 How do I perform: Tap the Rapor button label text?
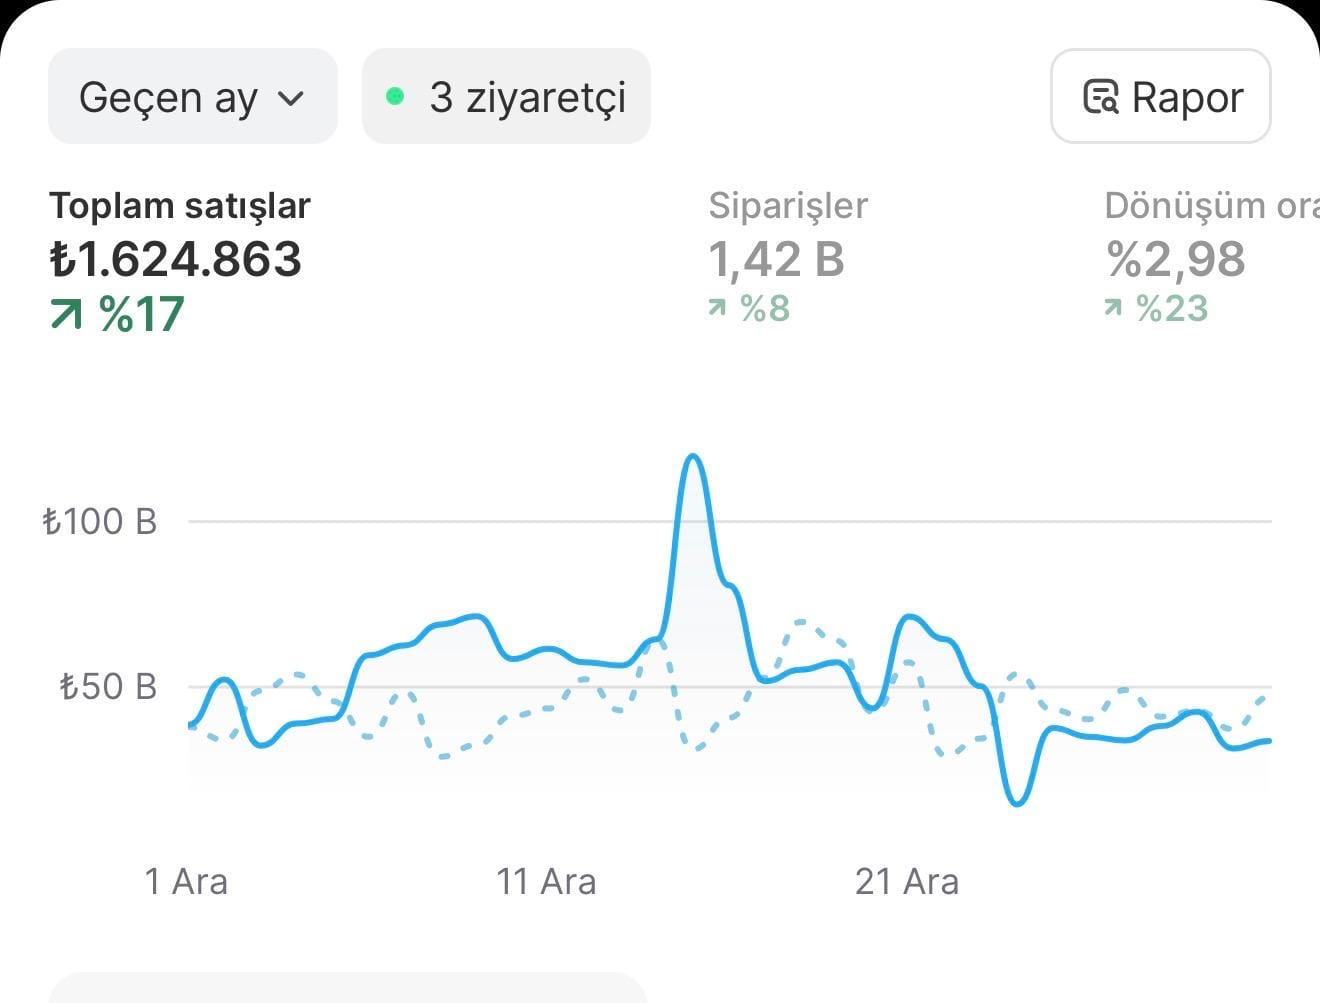pyautogui.click(x=1187, y=98)
